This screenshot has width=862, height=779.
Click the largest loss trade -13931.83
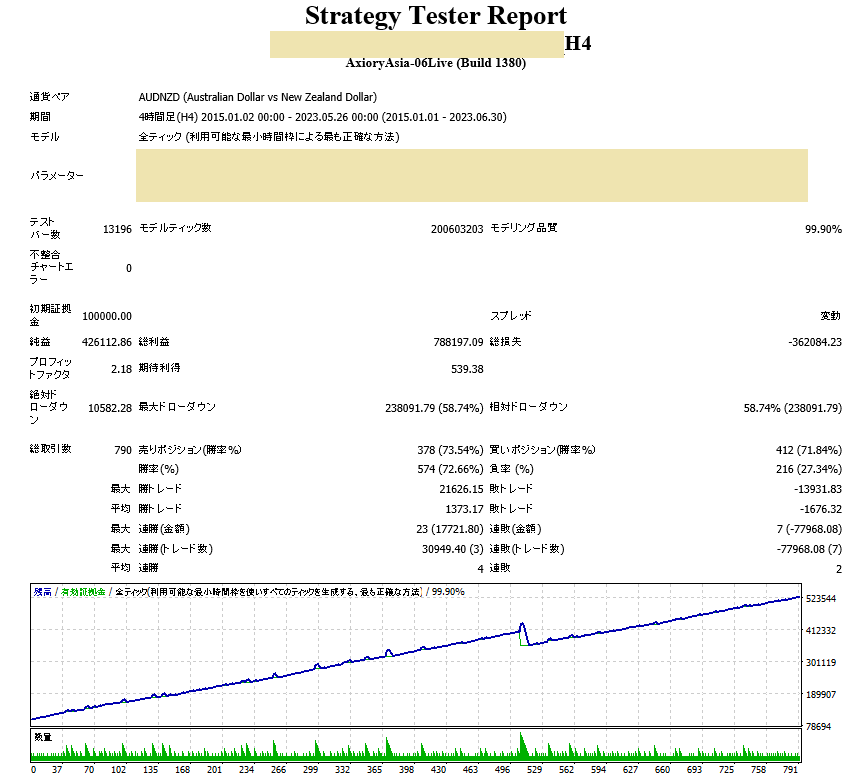click(817, 489)
